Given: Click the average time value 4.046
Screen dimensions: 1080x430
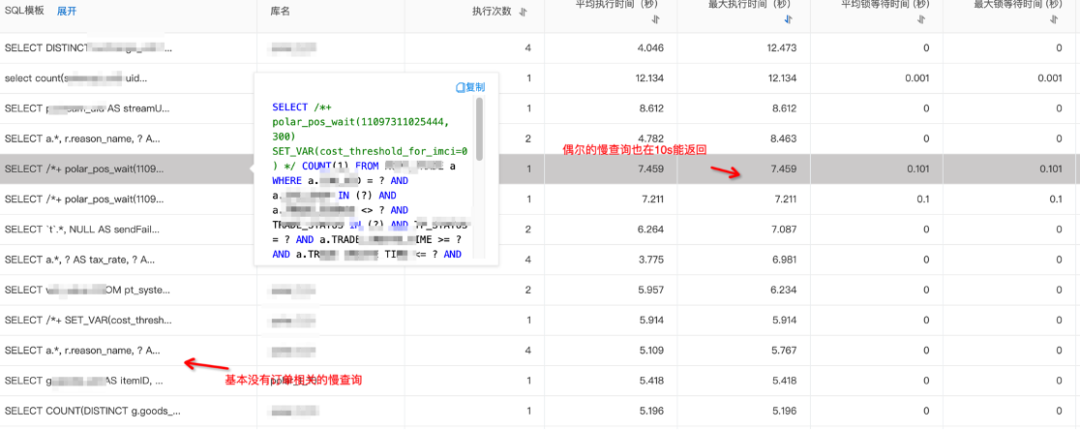Looking at the screenshot, I should 651,48.
